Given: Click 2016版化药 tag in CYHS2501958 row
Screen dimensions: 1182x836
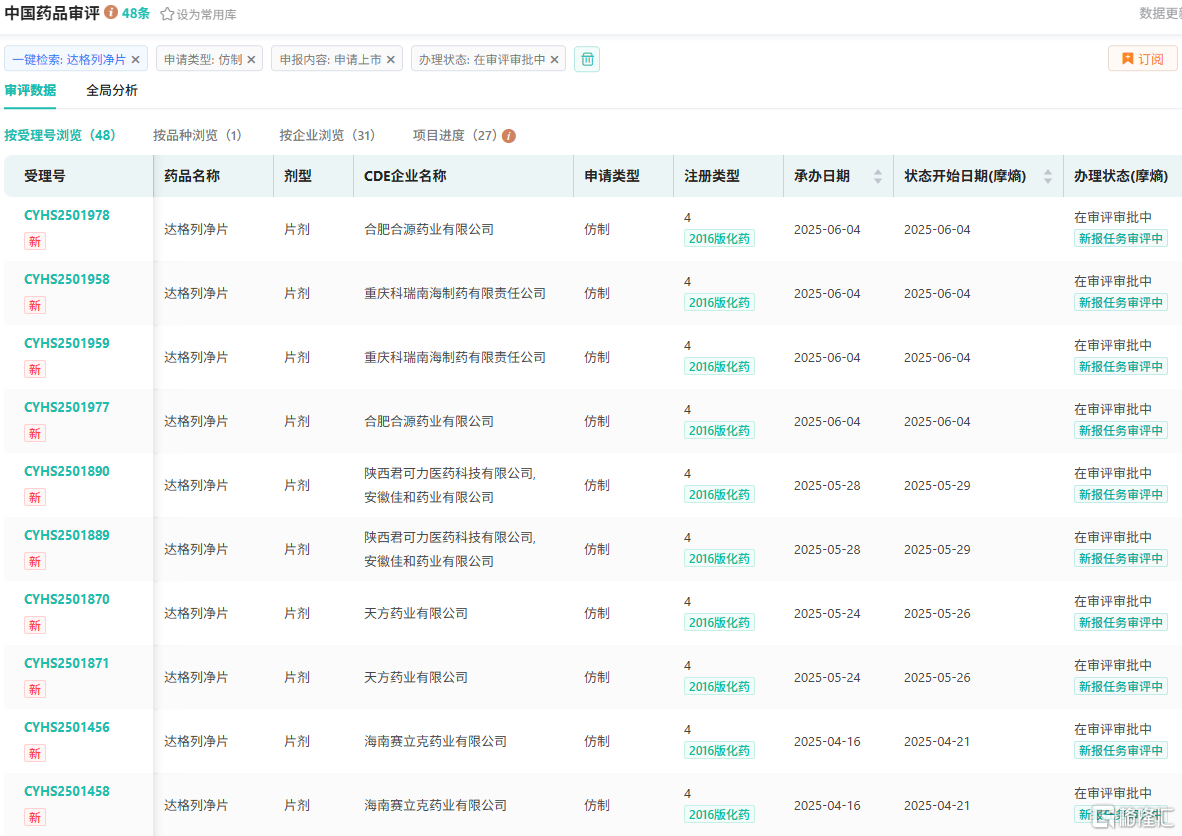Looking at the screenshot, I should coord(719,303).
